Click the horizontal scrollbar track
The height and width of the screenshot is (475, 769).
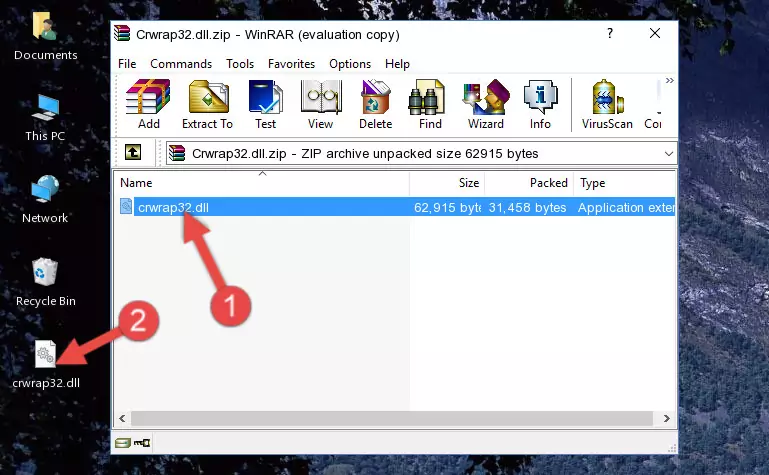[391, 419]
